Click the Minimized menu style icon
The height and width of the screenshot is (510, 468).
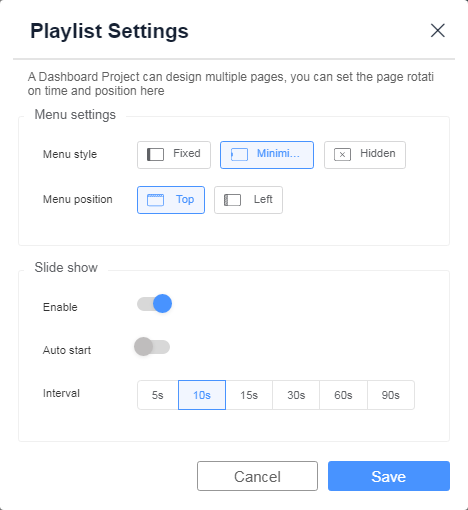(239, 154)
